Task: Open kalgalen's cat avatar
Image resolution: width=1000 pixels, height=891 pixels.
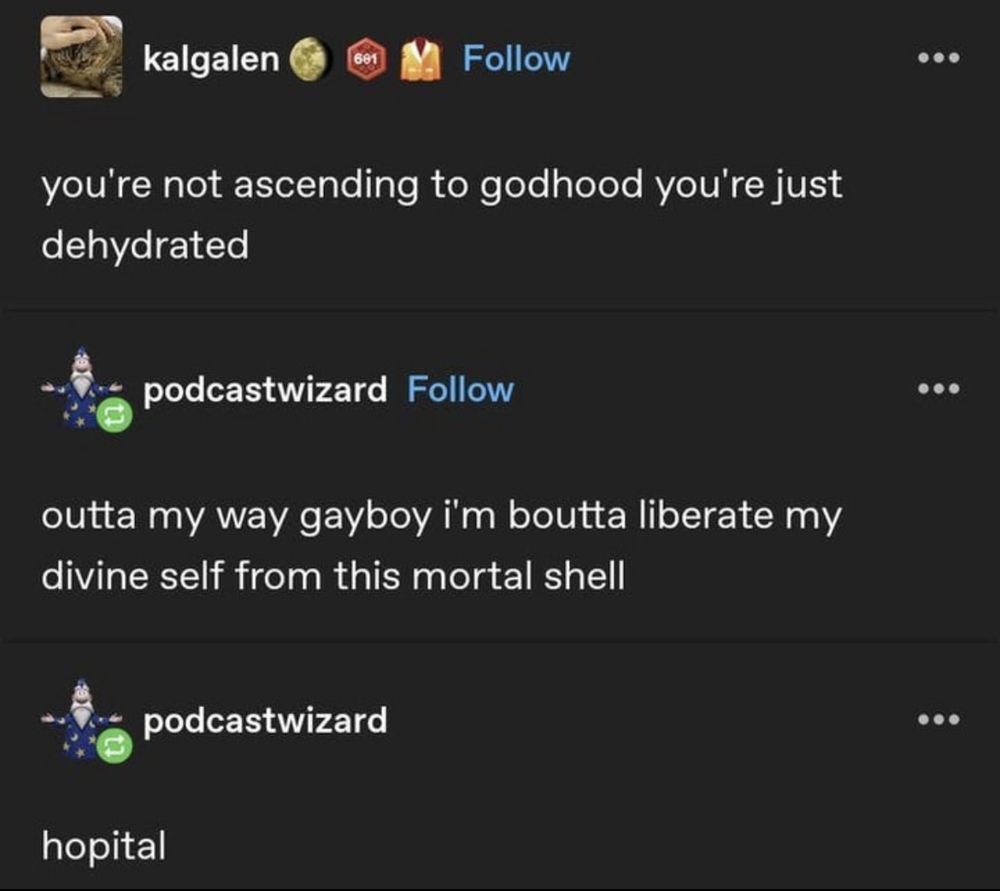Action: coord(82,57)
